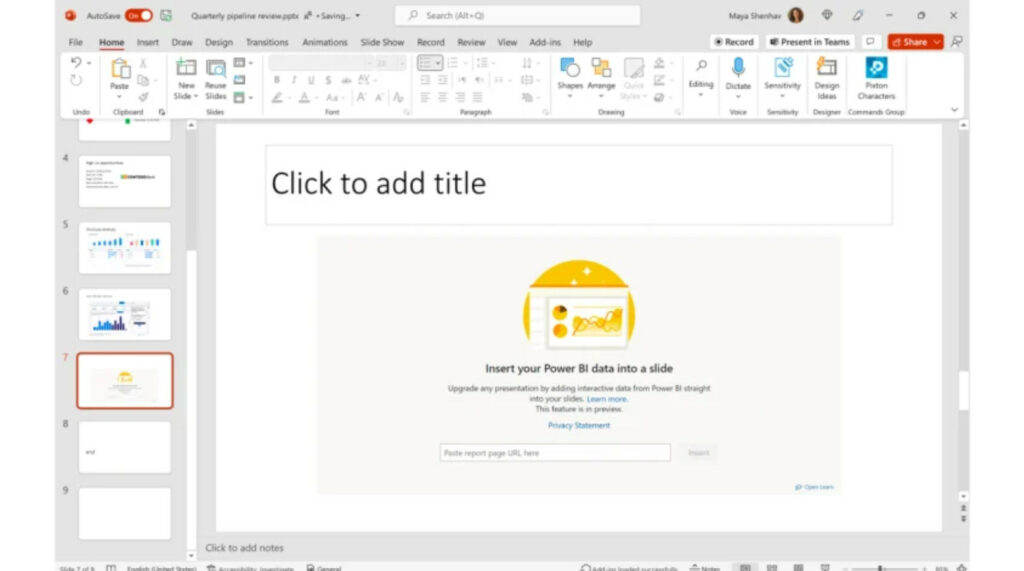This screenshot has width=1024, height=571.
Task: Click the pen coming-soon icon
Action: (x=858, y=15)
